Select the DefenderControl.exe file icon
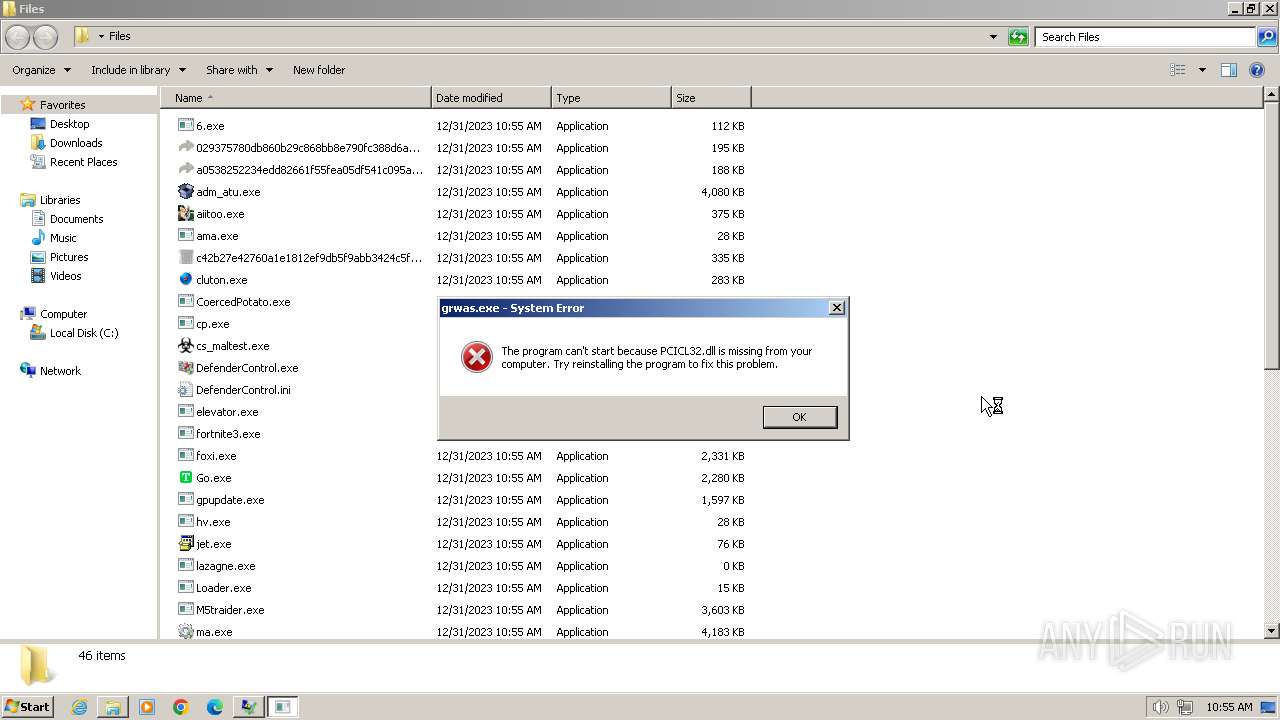Image resolution: width=1280 pixels, height=720 pixels. coord(185,368)
